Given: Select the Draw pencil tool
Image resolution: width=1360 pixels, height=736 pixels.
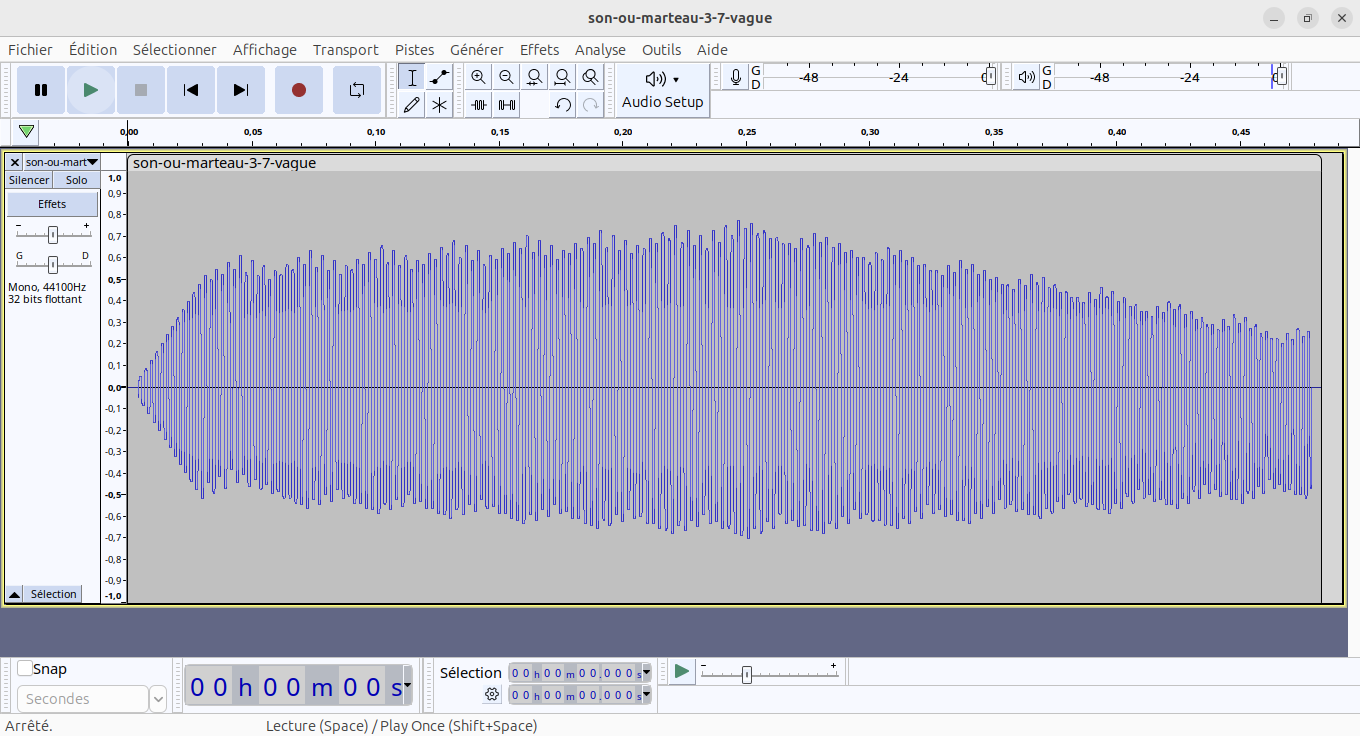Looking at the screenshot, I should 411,104.
